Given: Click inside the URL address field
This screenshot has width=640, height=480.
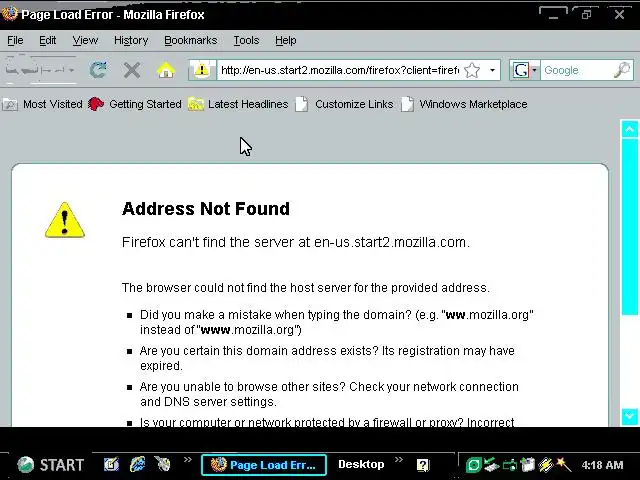Looking at the screenshot, I should pyautogui.click(x=340, y=70).
